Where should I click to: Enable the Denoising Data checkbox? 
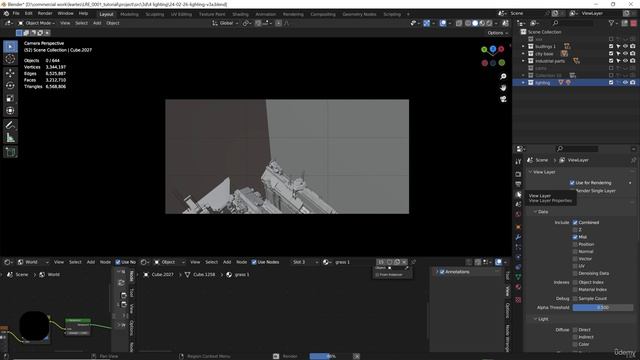(575, 273)
